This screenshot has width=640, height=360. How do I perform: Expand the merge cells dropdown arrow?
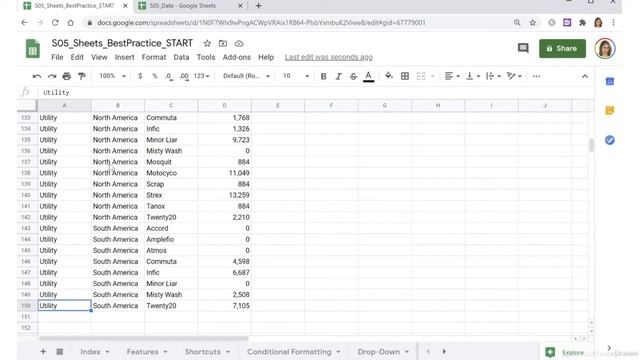click(433, 76)
